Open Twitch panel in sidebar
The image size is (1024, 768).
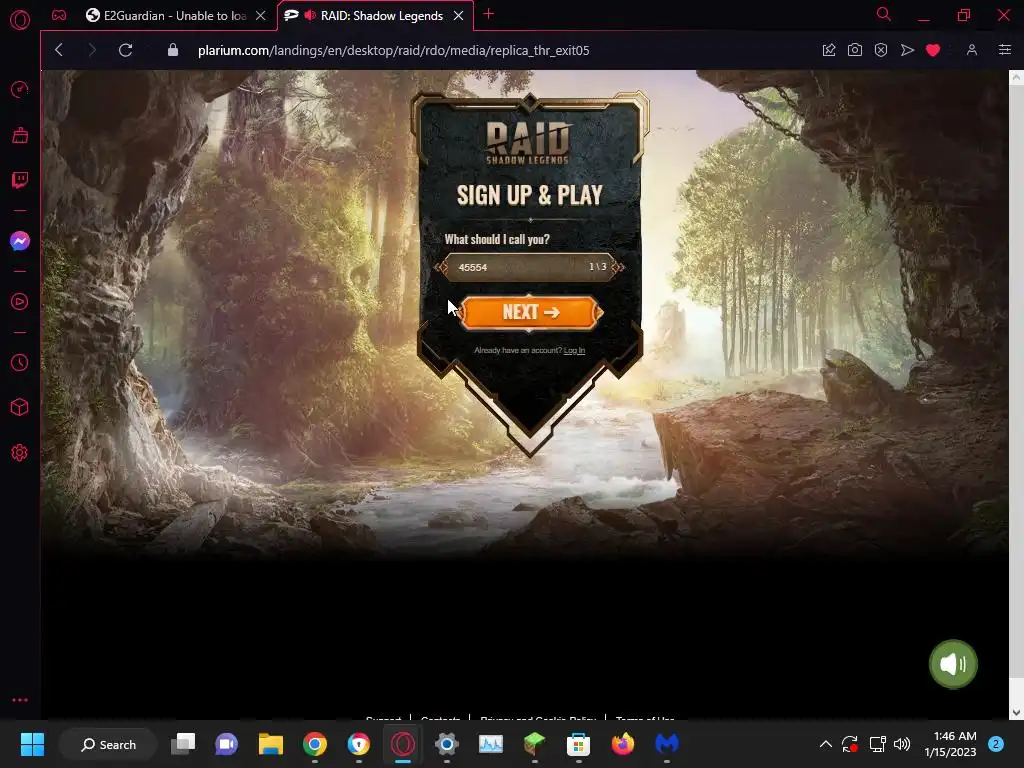20,180
